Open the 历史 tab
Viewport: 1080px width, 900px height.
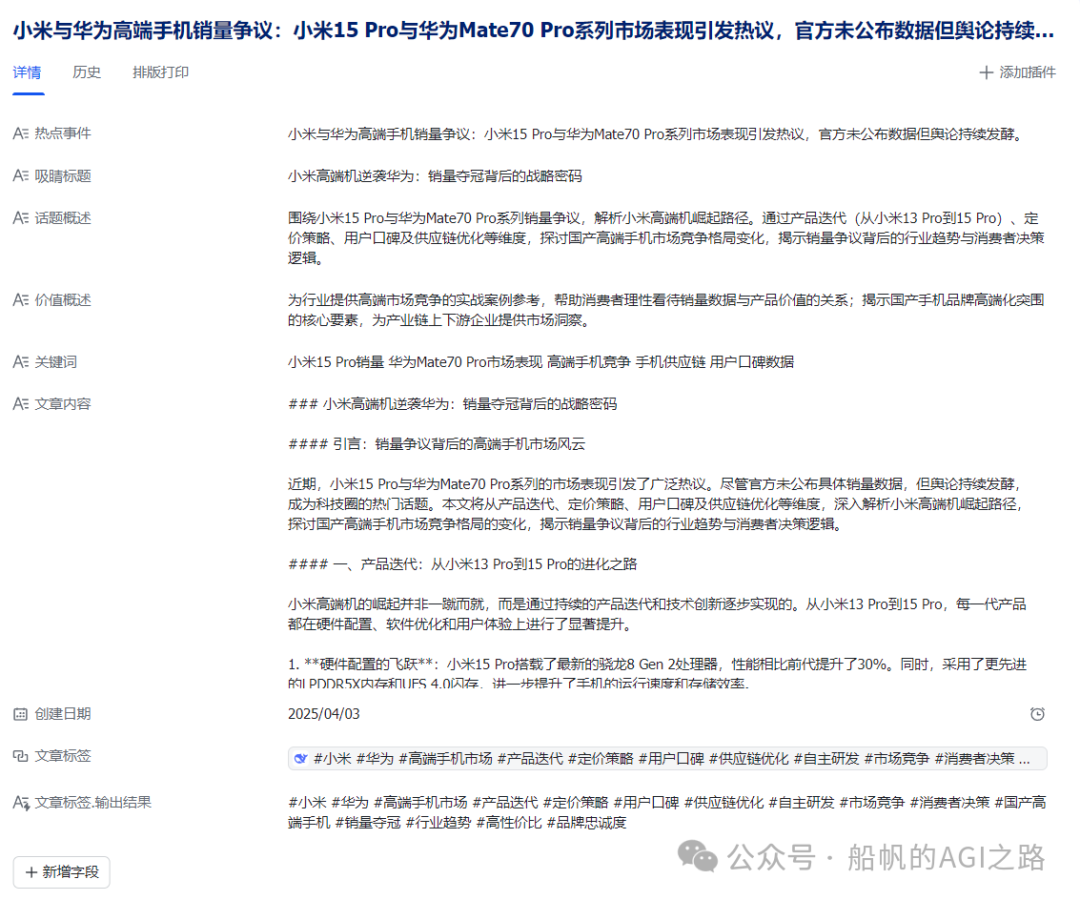coord(87,72)
